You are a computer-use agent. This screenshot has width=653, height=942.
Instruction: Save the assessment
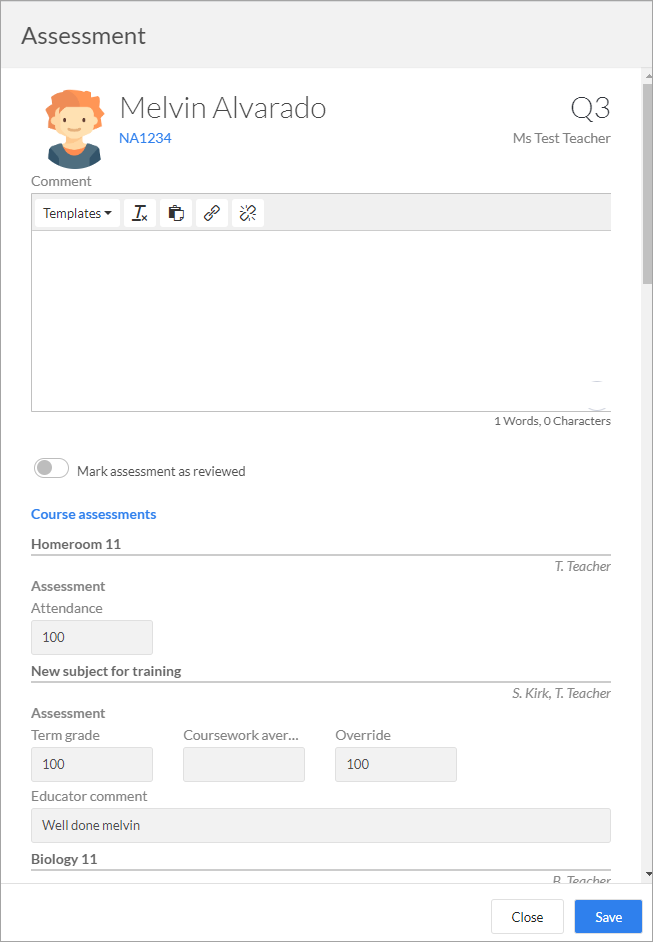tap(609, 917)
